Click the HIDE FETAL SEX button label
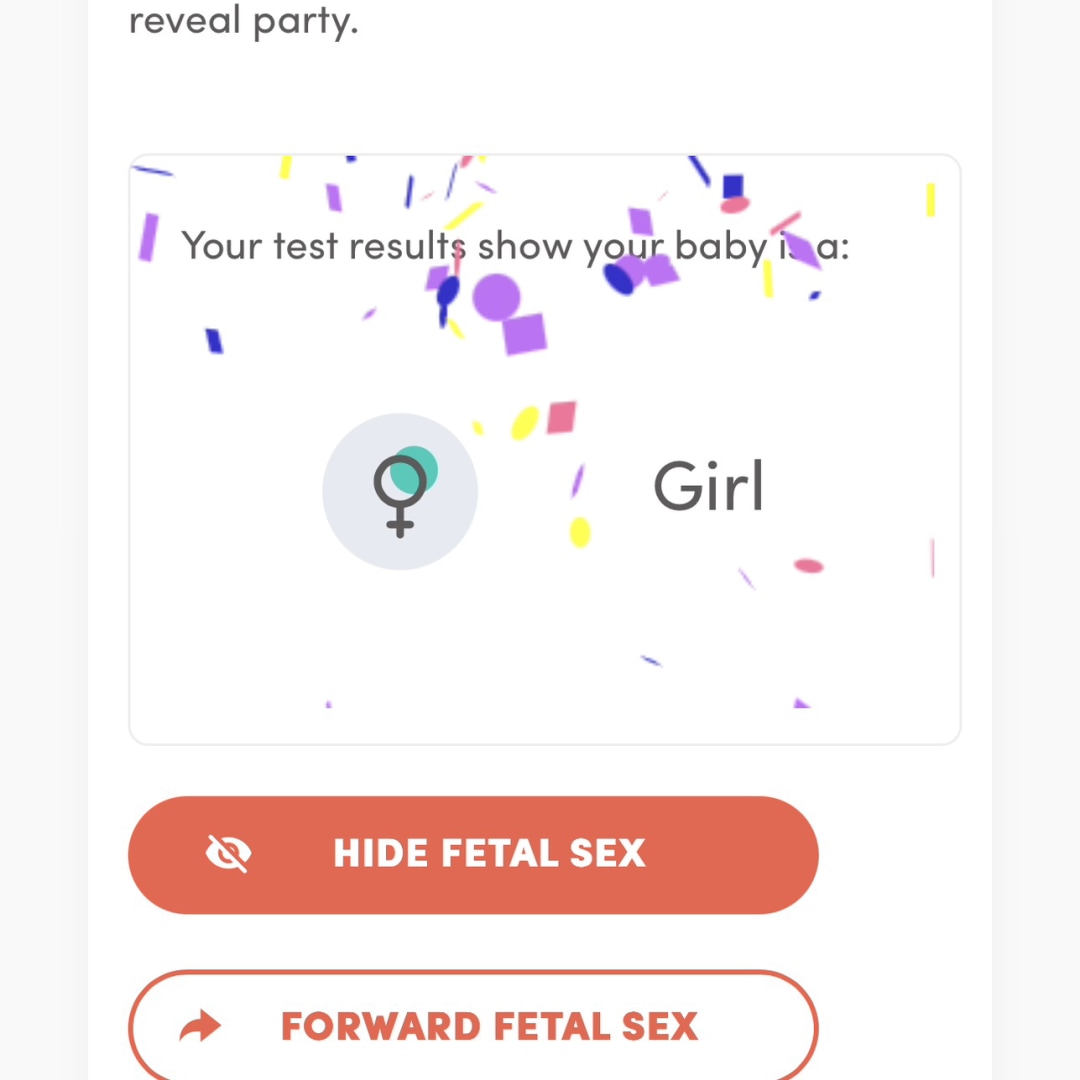The image size is (1080, 1080). (x=489, y=853)
